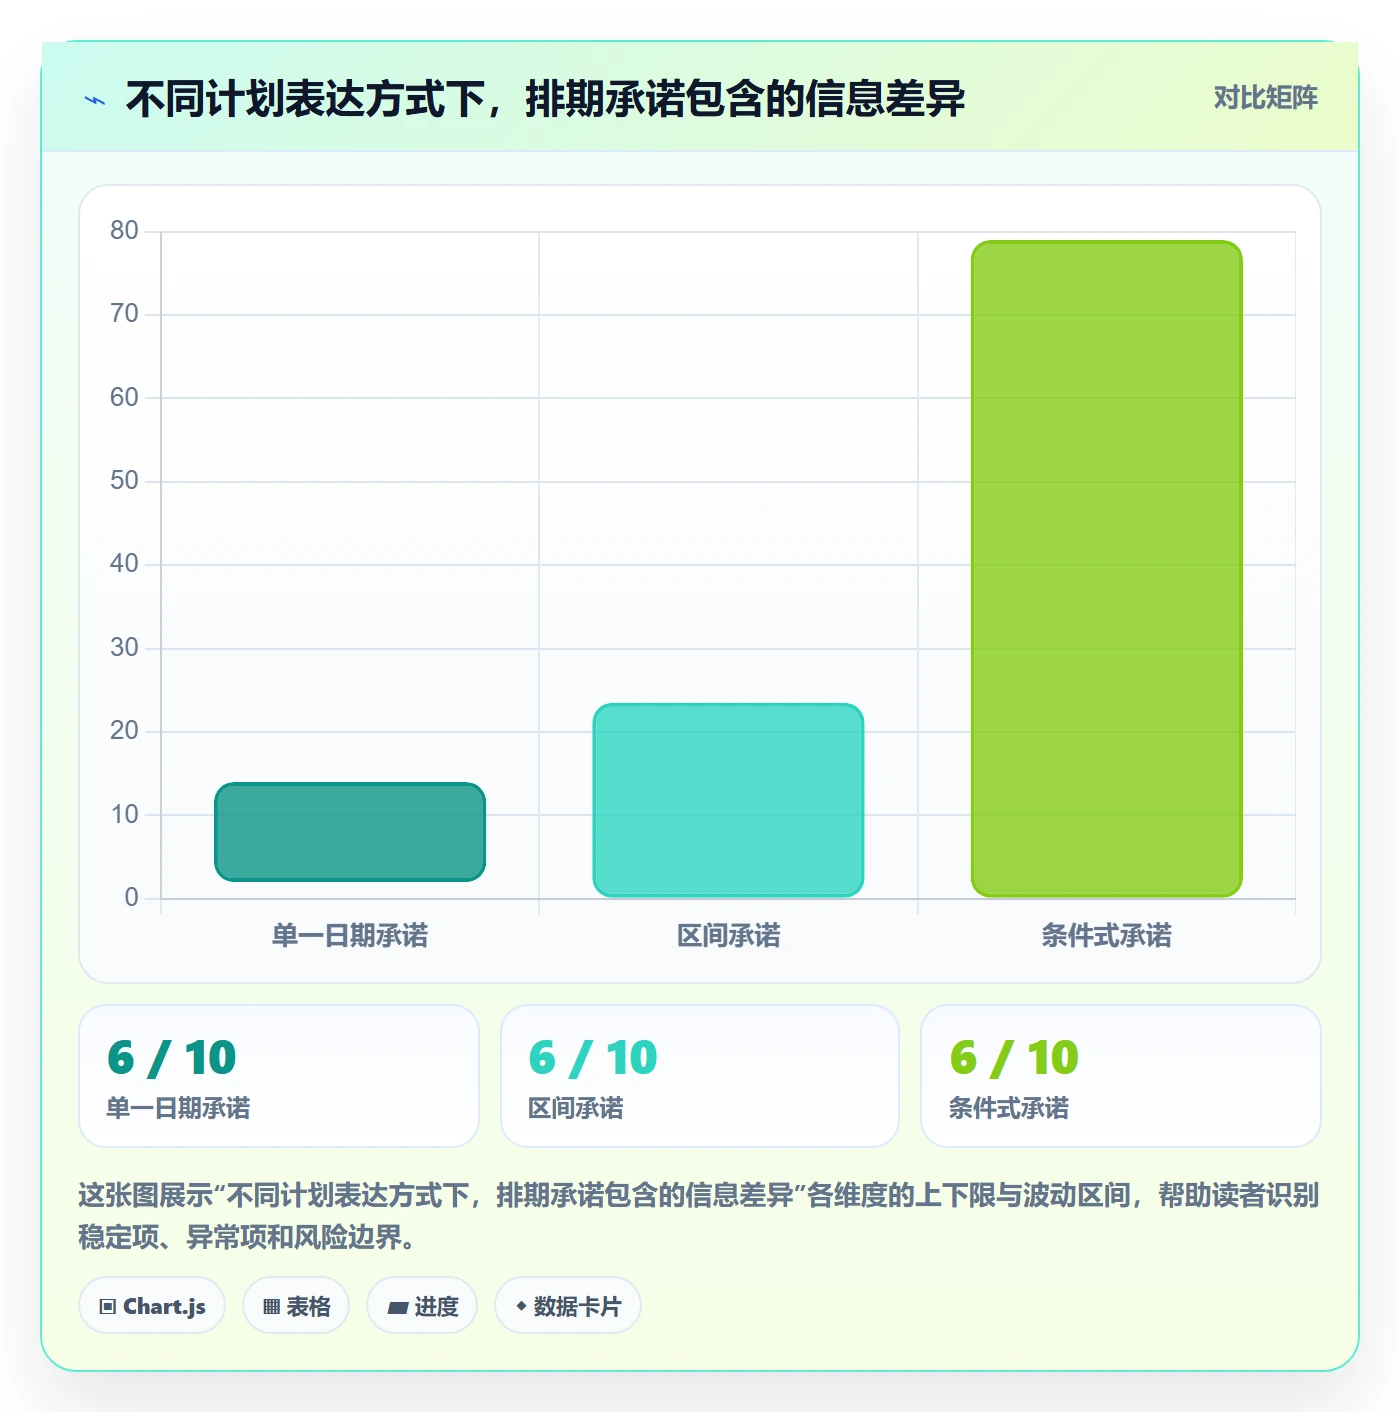The width and height of the screenshot is (1400, 1412).
Task: Open the 区间承诺 6 / 10 data card
Action: pos(700,1076)
